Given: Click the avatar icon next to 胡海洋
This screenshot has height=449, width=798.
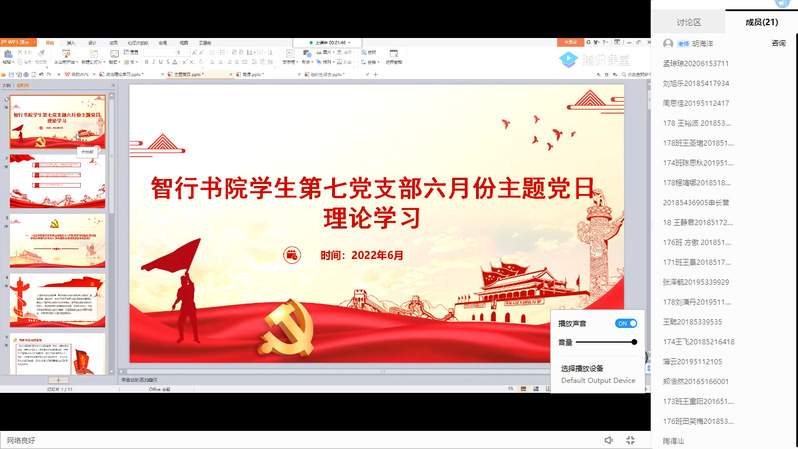Looking at the screenshot, I should [x=668, y=43].
